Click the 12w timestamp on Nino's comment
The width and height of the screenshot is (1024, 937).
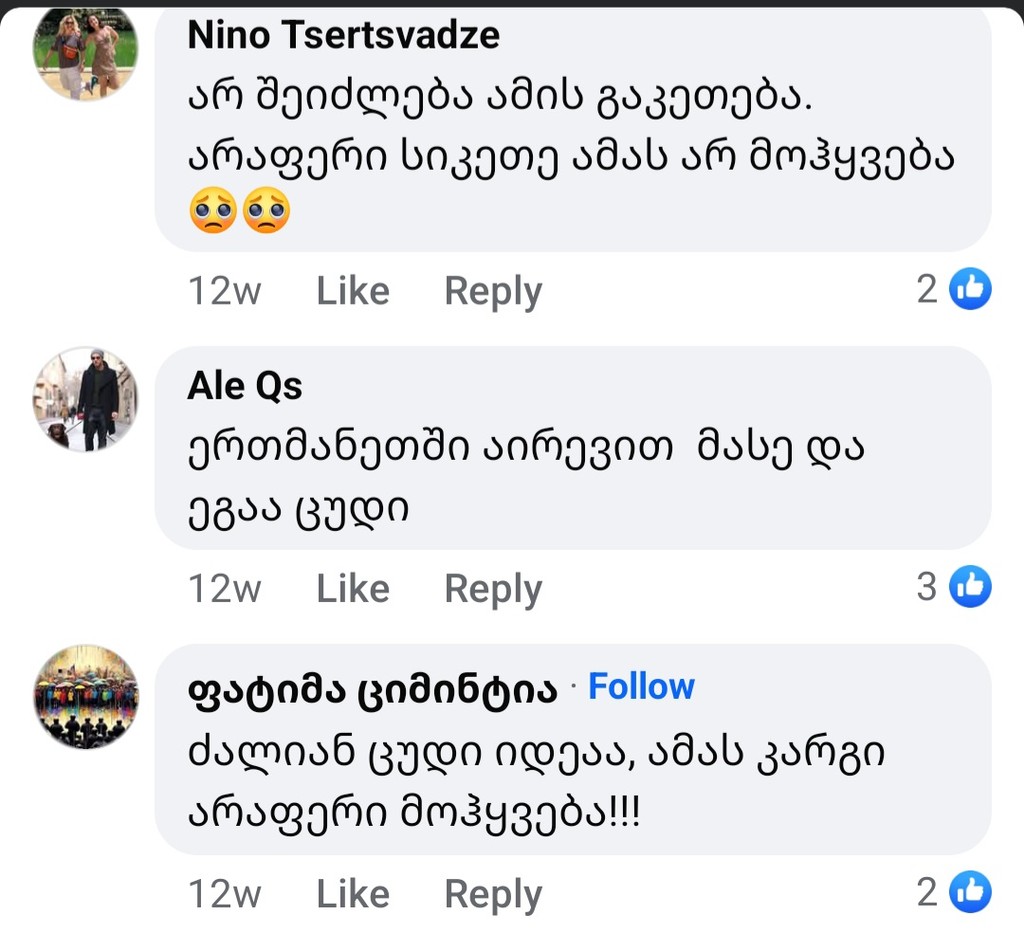click(224, 291)
